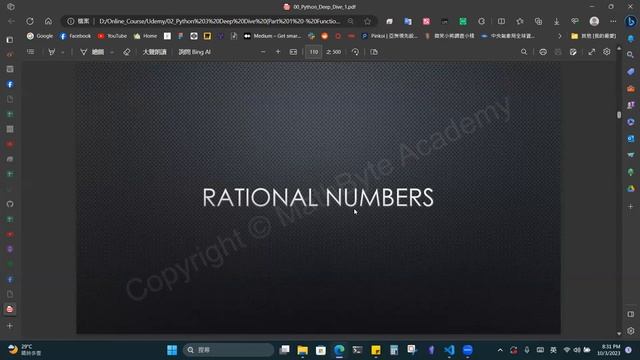Print the PDF document

tap(543, 52)
